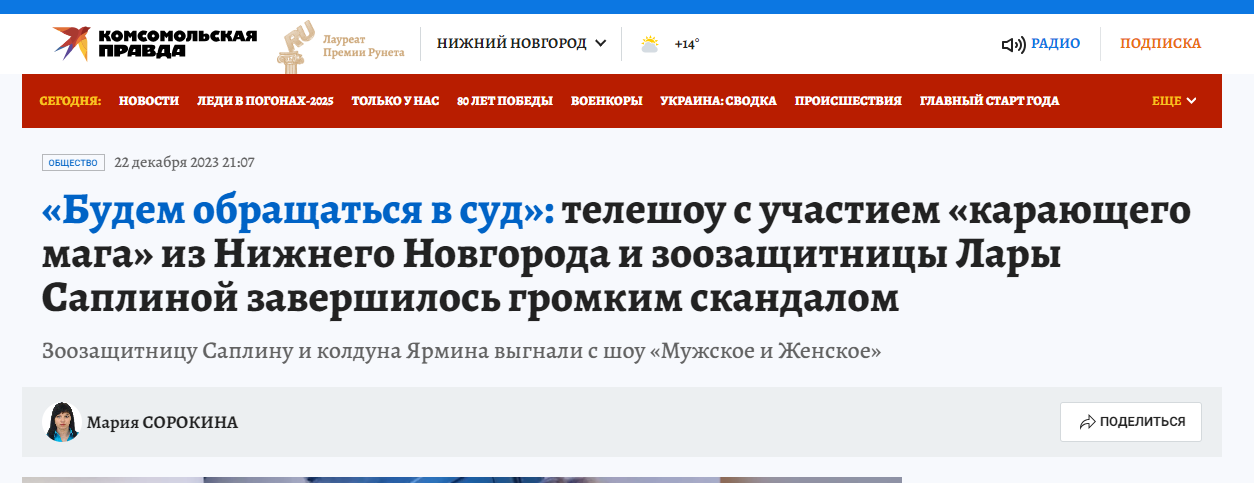Open ЛЕДИ В ПОГОНАХ-2025 section

[x=265, y=101]
